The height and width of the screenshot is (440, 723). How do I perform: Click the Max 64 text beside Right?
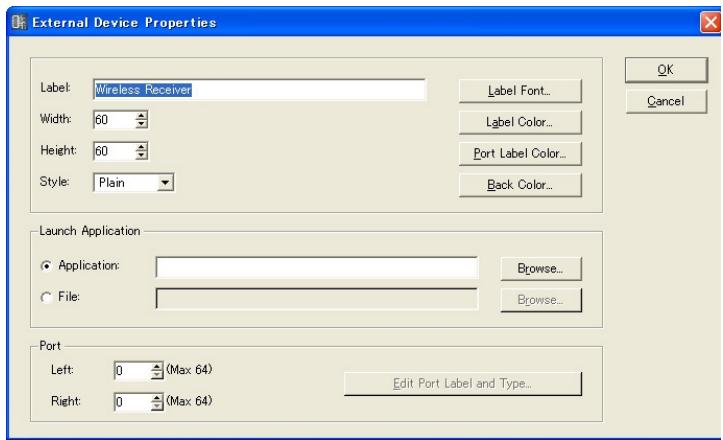pyautogui.click(x=190, y=401)
